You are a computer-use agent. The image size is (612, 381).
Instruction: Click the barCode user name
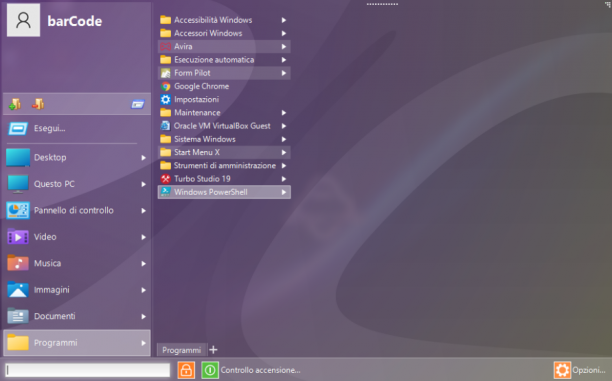[75, 21]
